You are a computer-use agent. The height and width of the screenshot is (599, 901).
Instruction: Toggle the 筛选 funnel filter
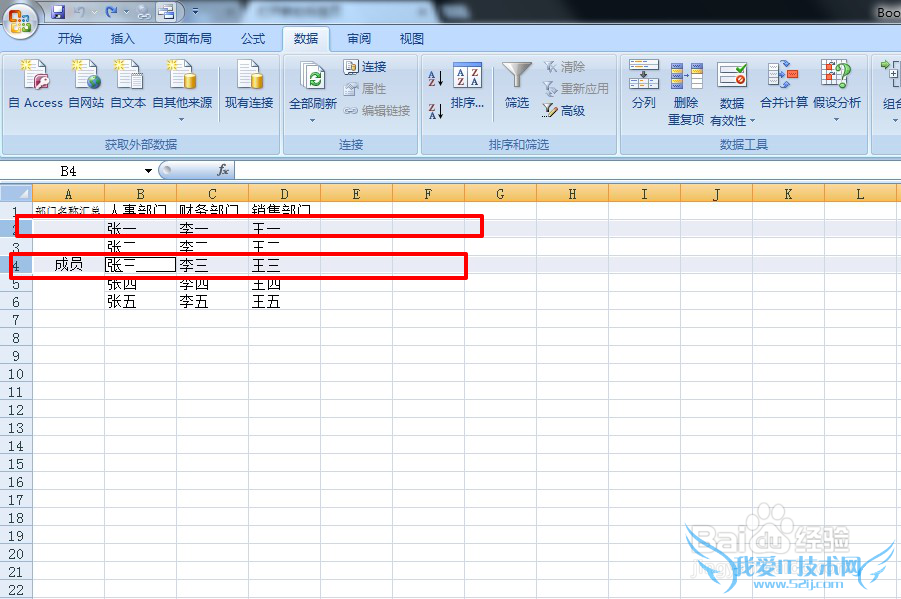[x=517, y=85]
